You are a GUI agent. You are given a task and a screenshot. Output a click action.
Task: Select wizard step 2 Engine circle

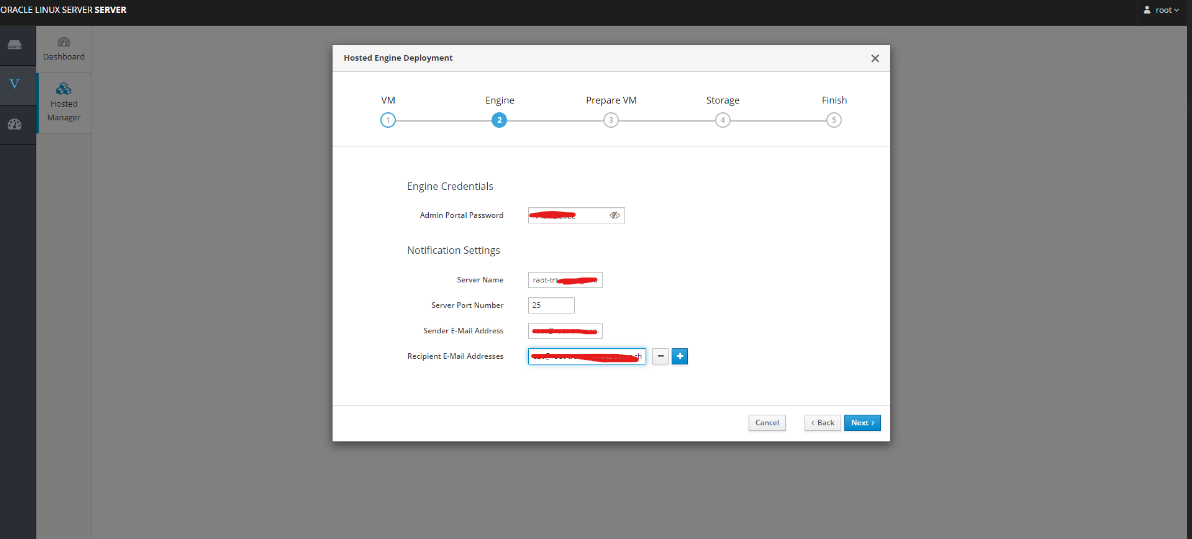pyautogui.click(x=499, y=120)
